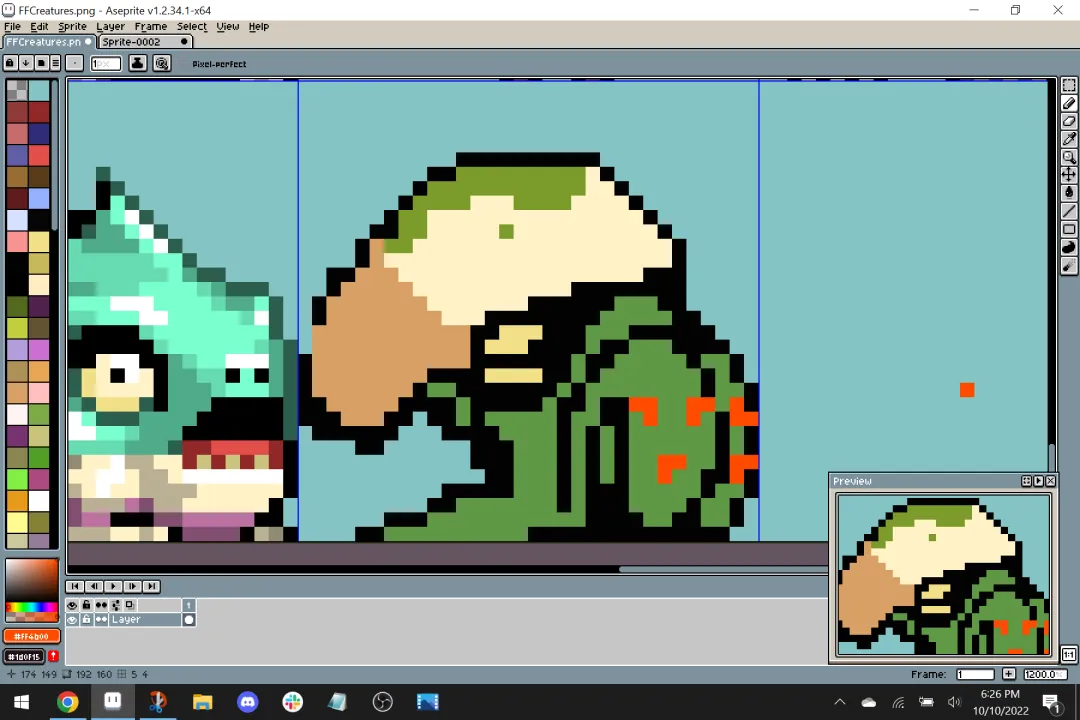Go to the next frame
The image size is (1080, 720).
coord(132,586)
